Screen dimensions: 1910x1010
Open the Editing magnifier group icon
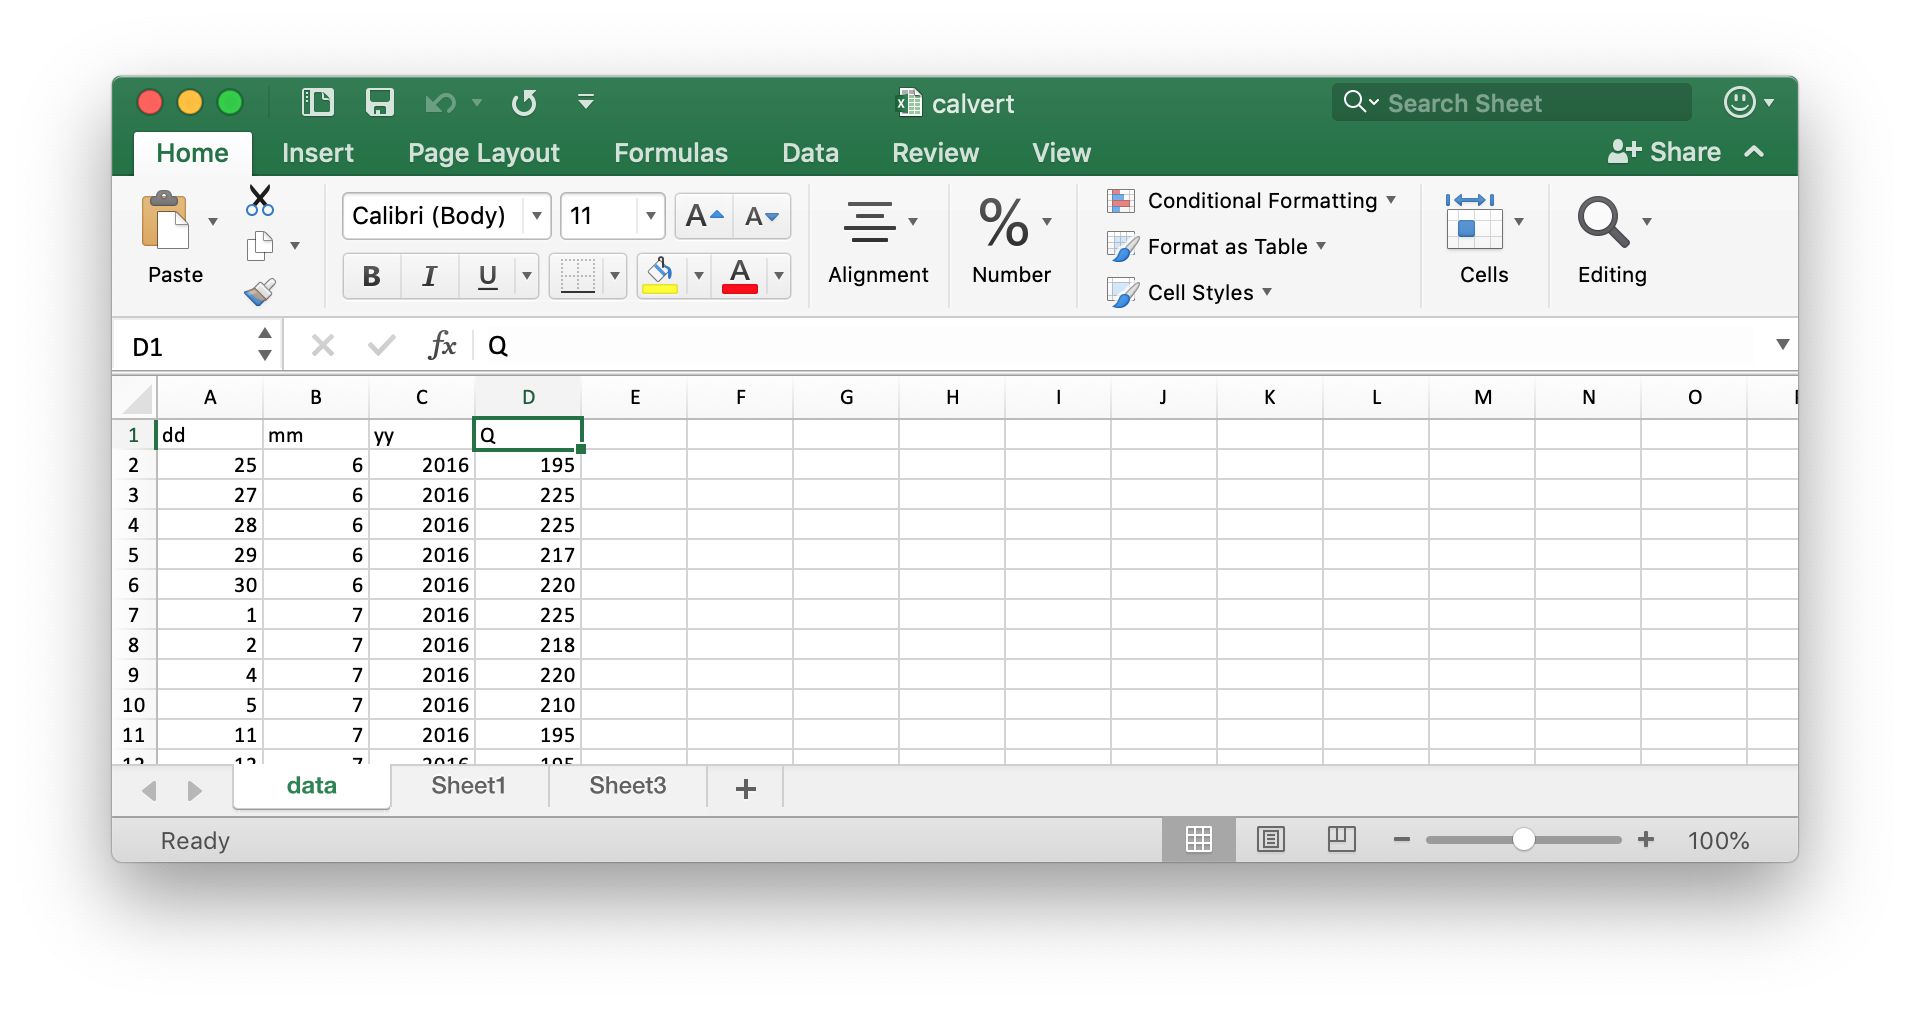click(x=1603, y=221)
